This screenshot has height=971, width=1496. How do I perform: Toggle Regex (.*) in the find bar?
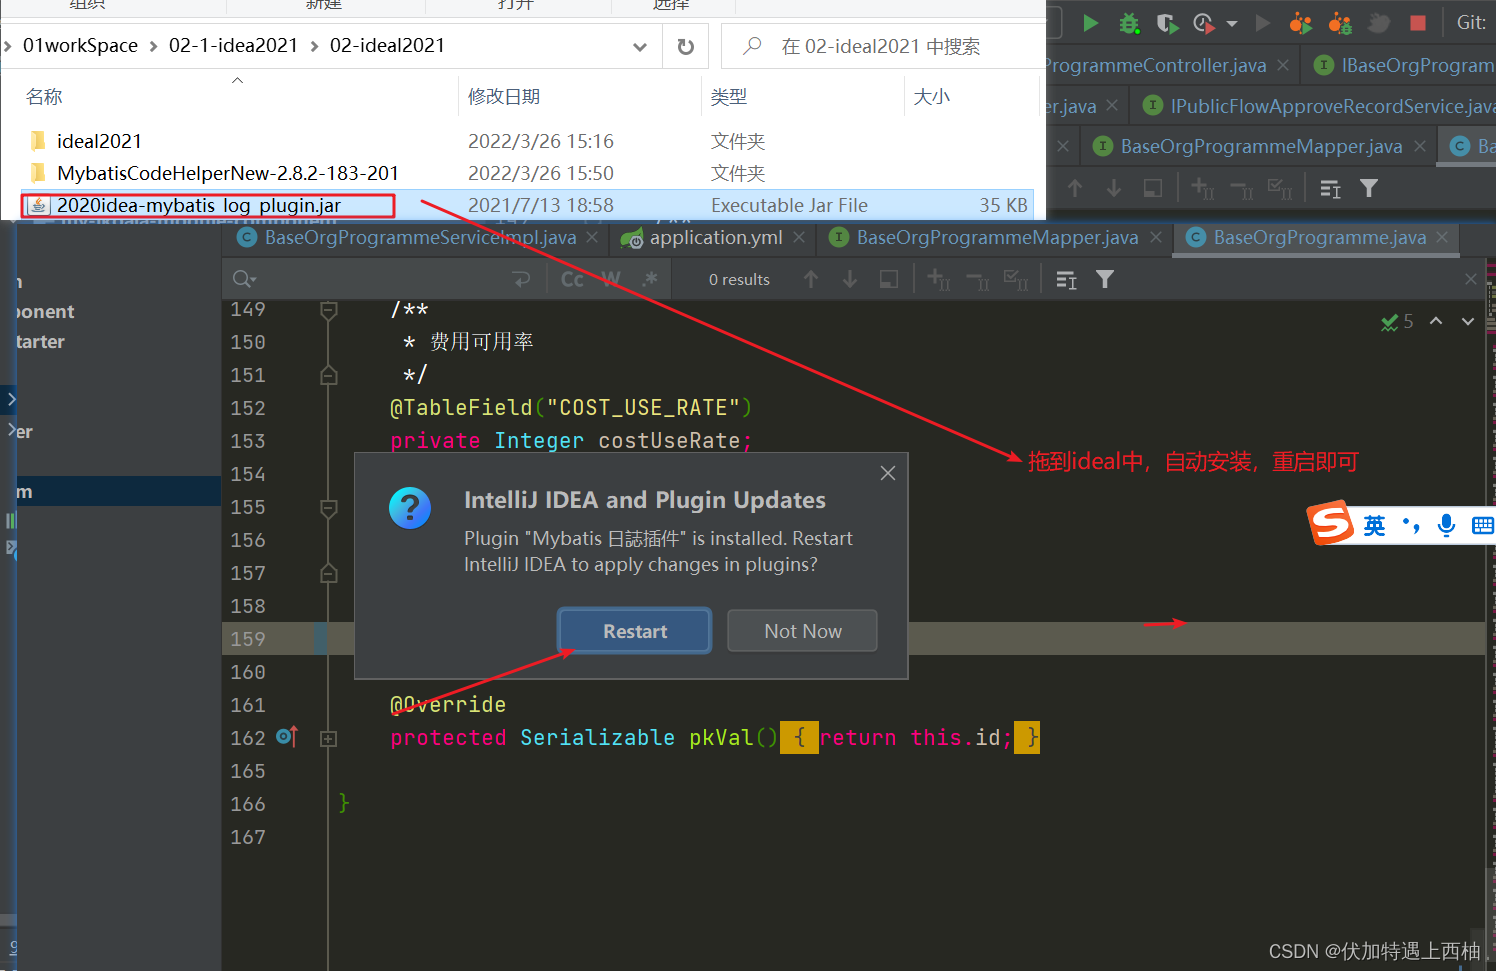[x=650, y=279]
